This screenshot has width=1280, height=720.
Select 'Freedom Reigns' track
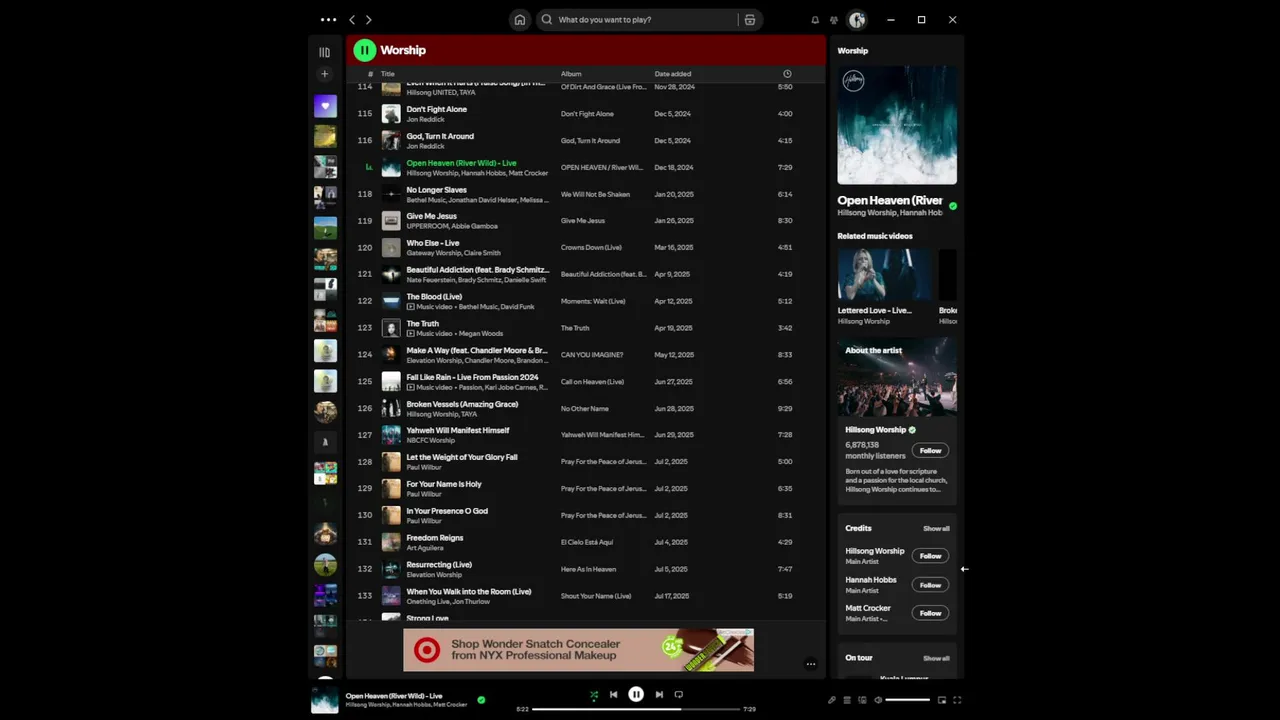click(435, 538)
